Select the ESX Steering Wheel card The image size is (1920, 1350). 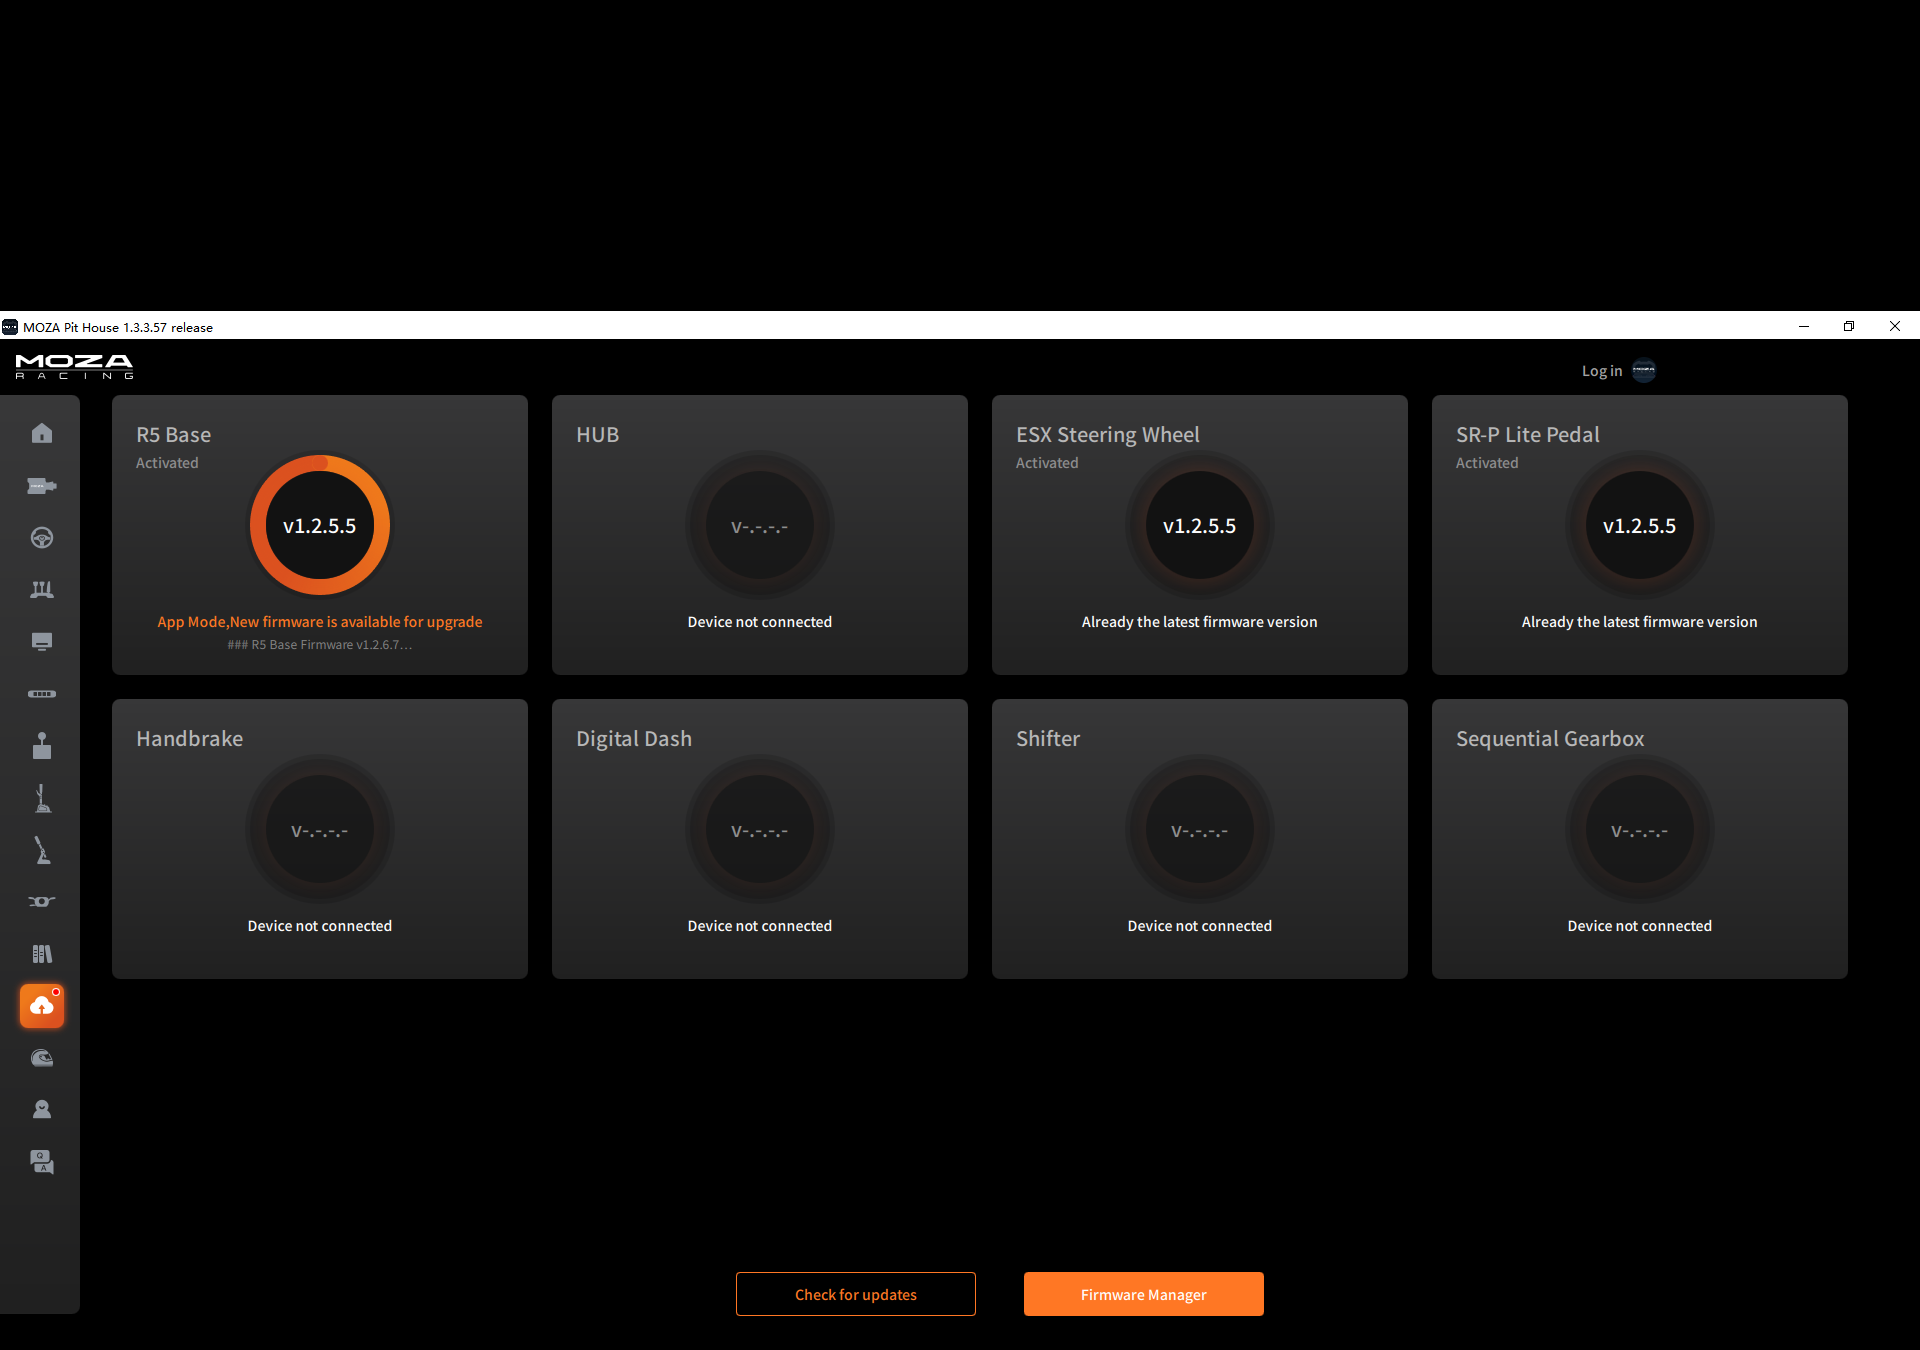pos(1199,535)
